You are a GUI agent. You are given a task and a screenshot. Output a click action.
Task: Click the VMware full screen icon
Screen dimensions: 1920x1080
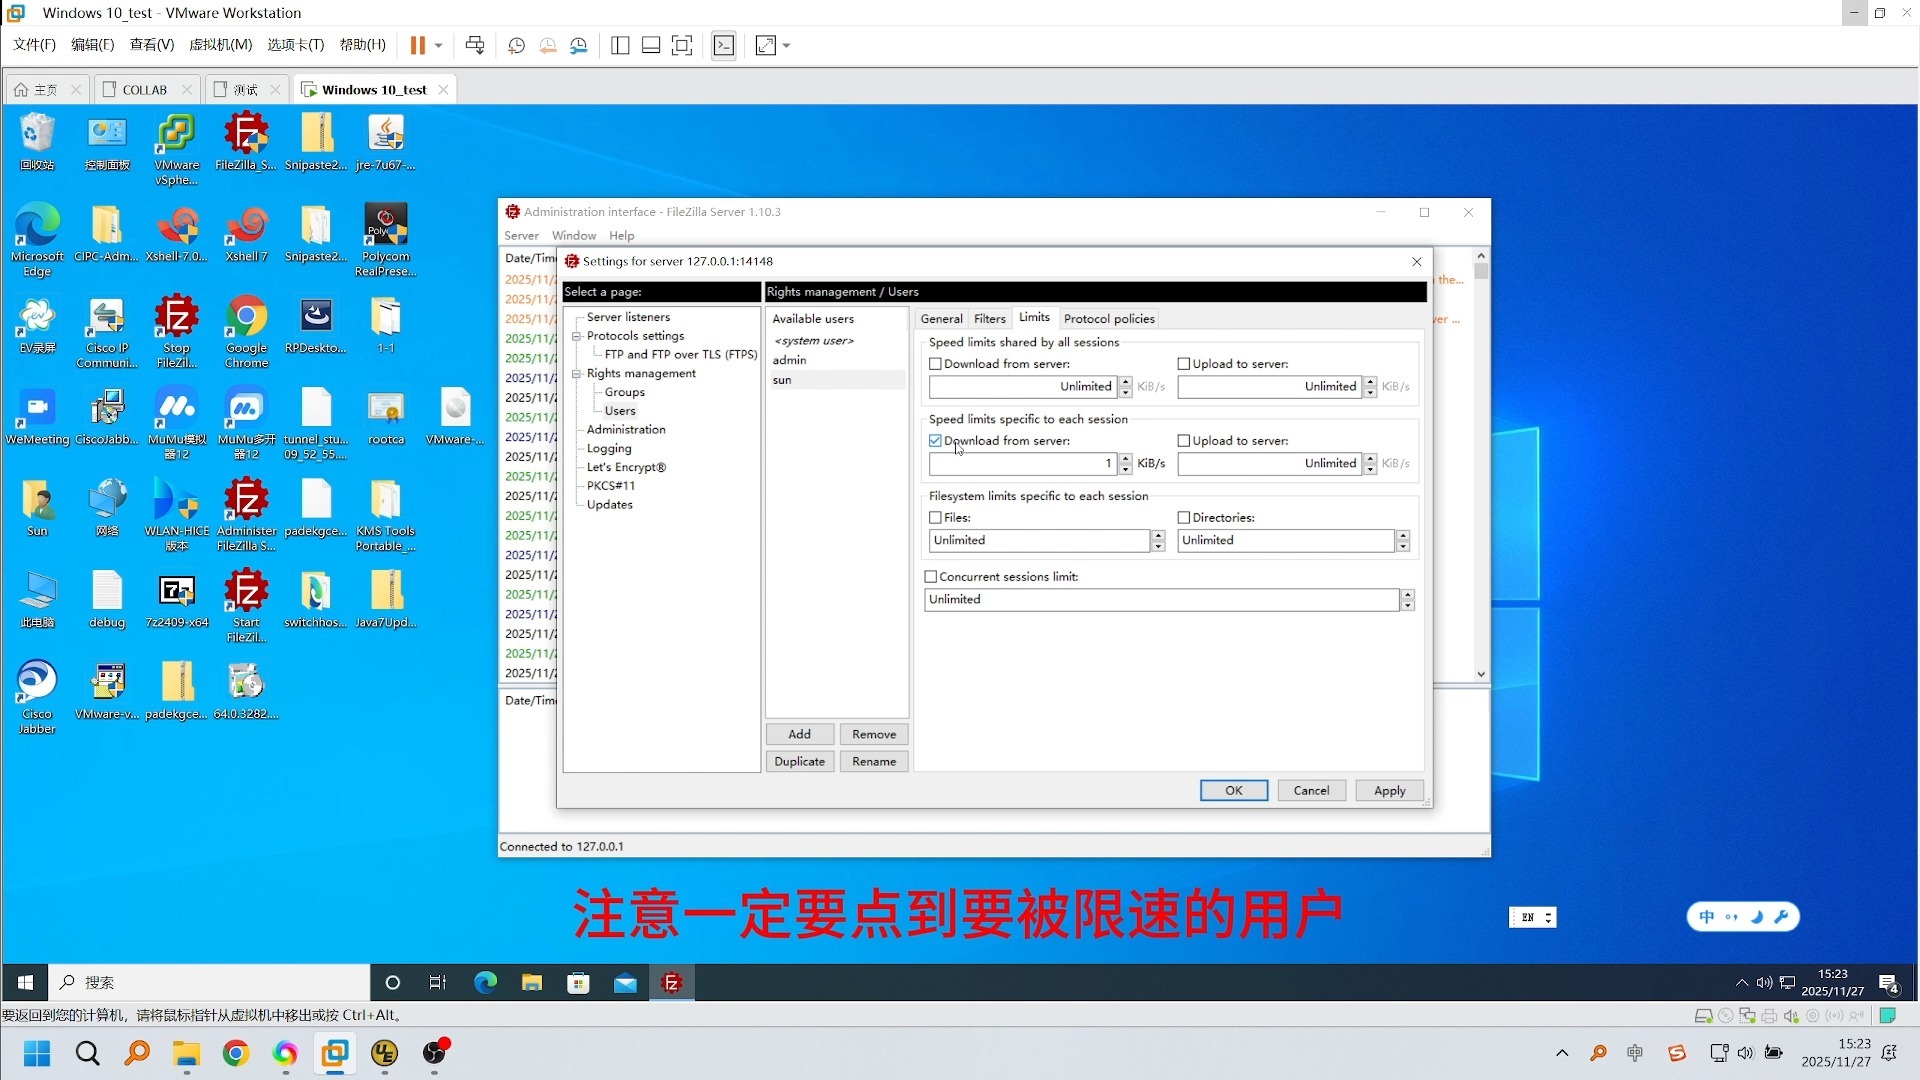click(x=682, y=45)
